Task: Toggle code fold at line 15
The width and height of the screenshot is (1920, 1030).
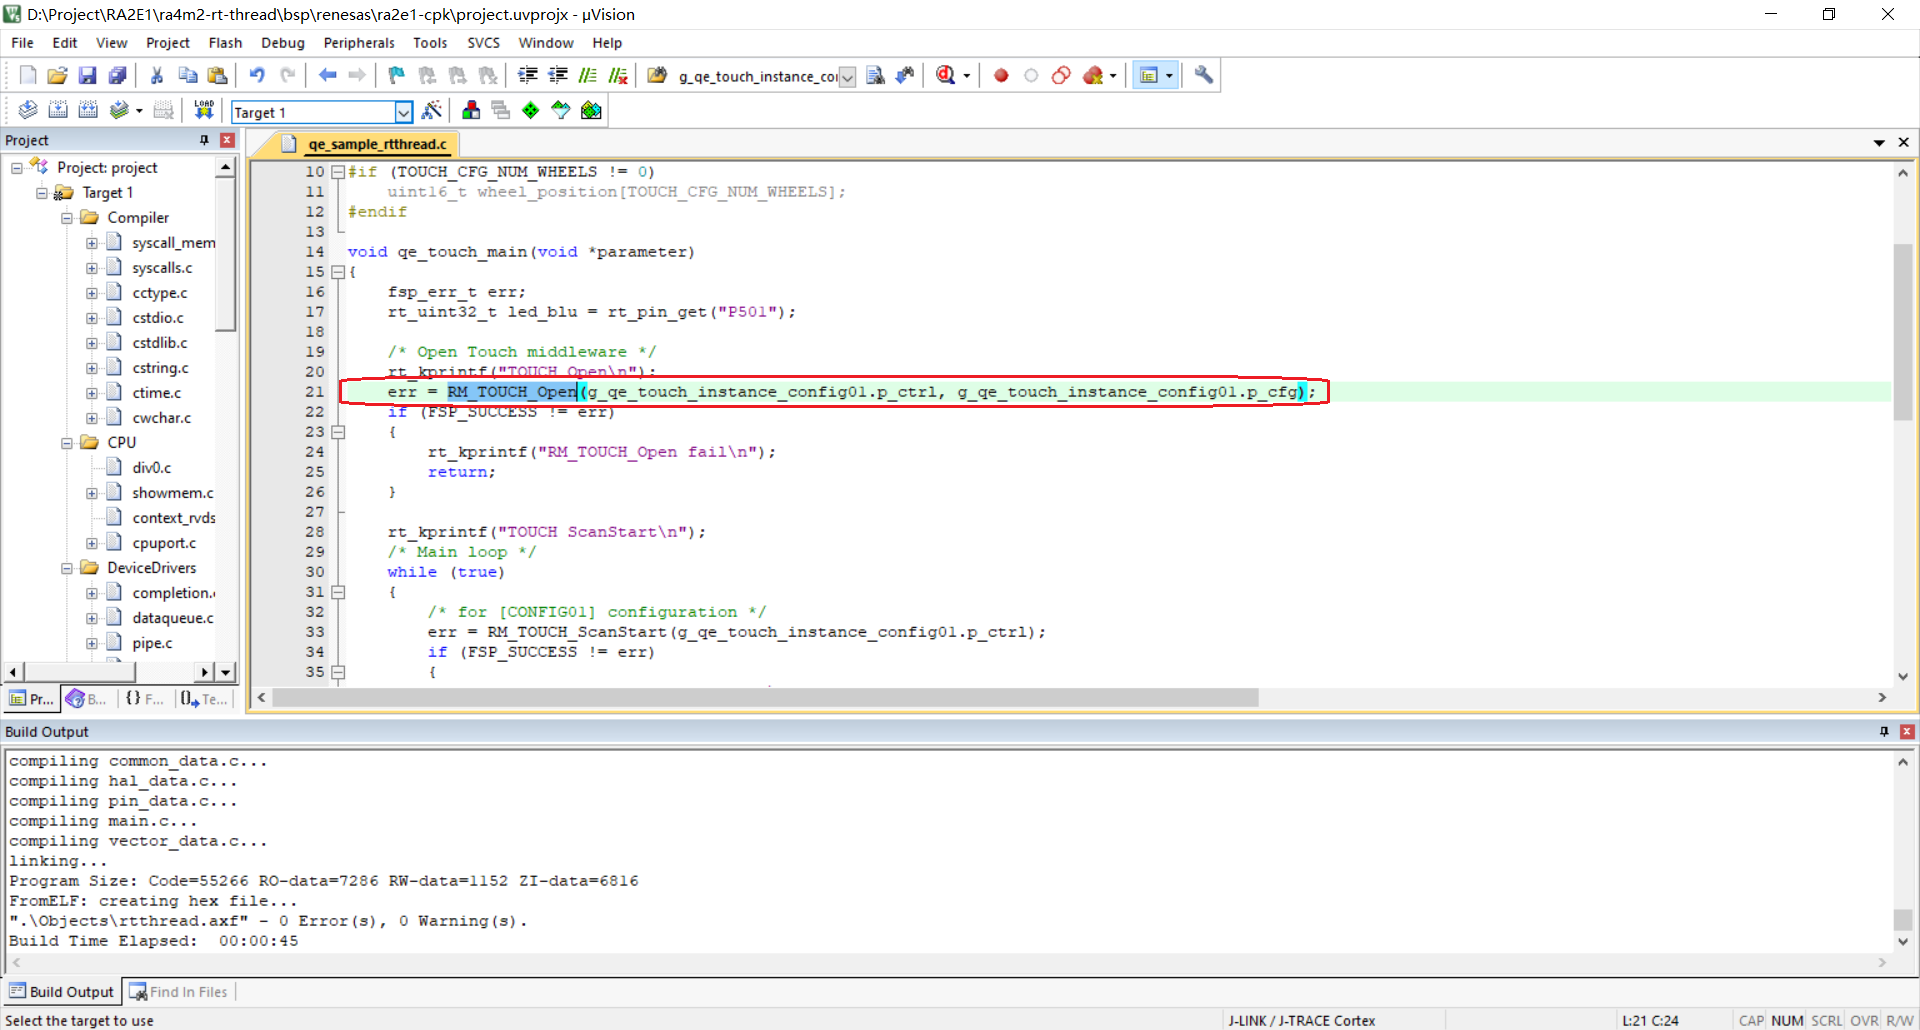Action: tap(338, 272)
